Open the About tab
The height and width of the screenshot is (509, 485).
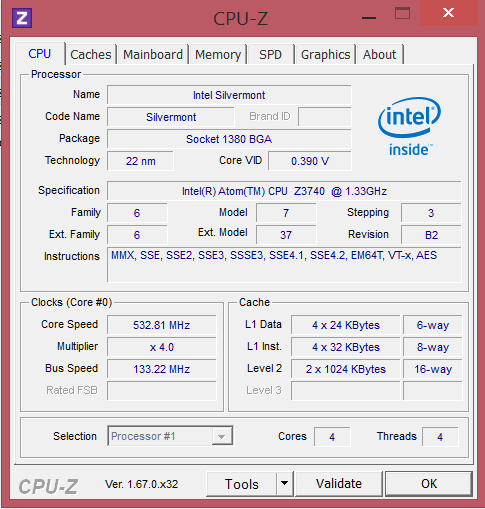tap(379, 54)
